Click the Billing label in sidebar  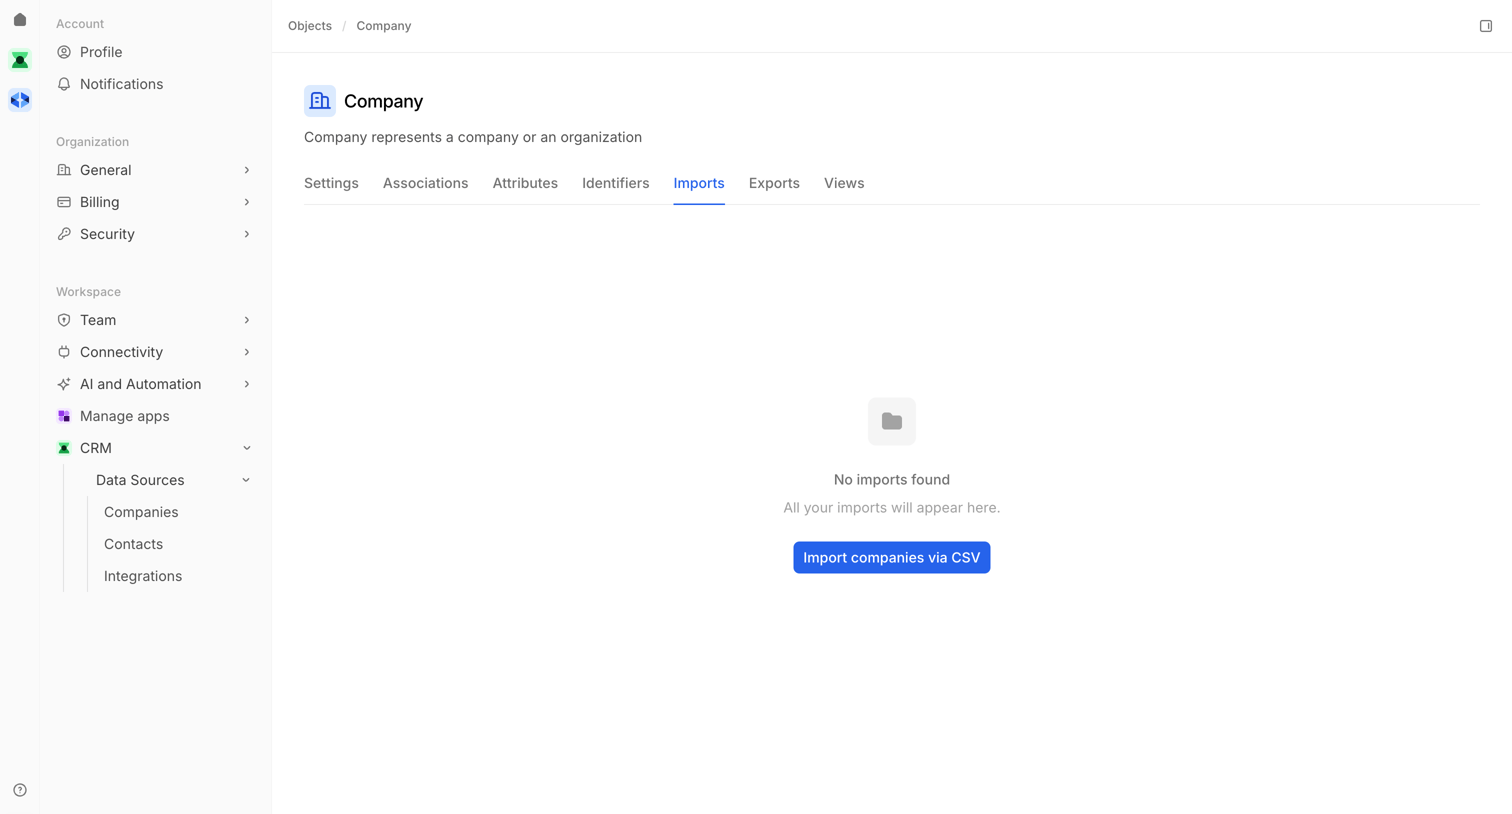coord(99,202)
